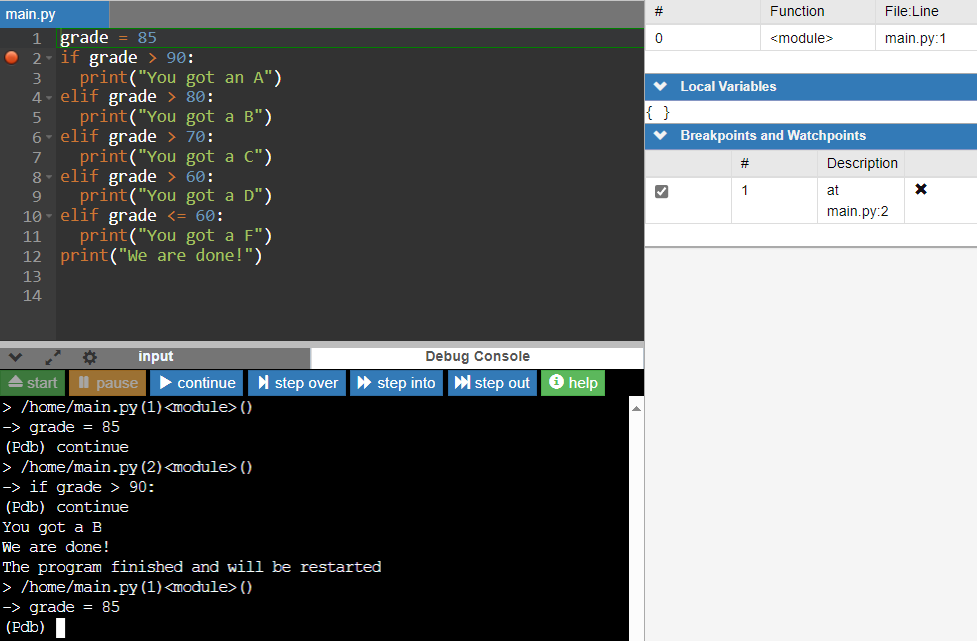This screenshot has width=977, height=641.
Task: Fold the elif block at line 10
Action: pyautogui.click(x=49, y=216)
